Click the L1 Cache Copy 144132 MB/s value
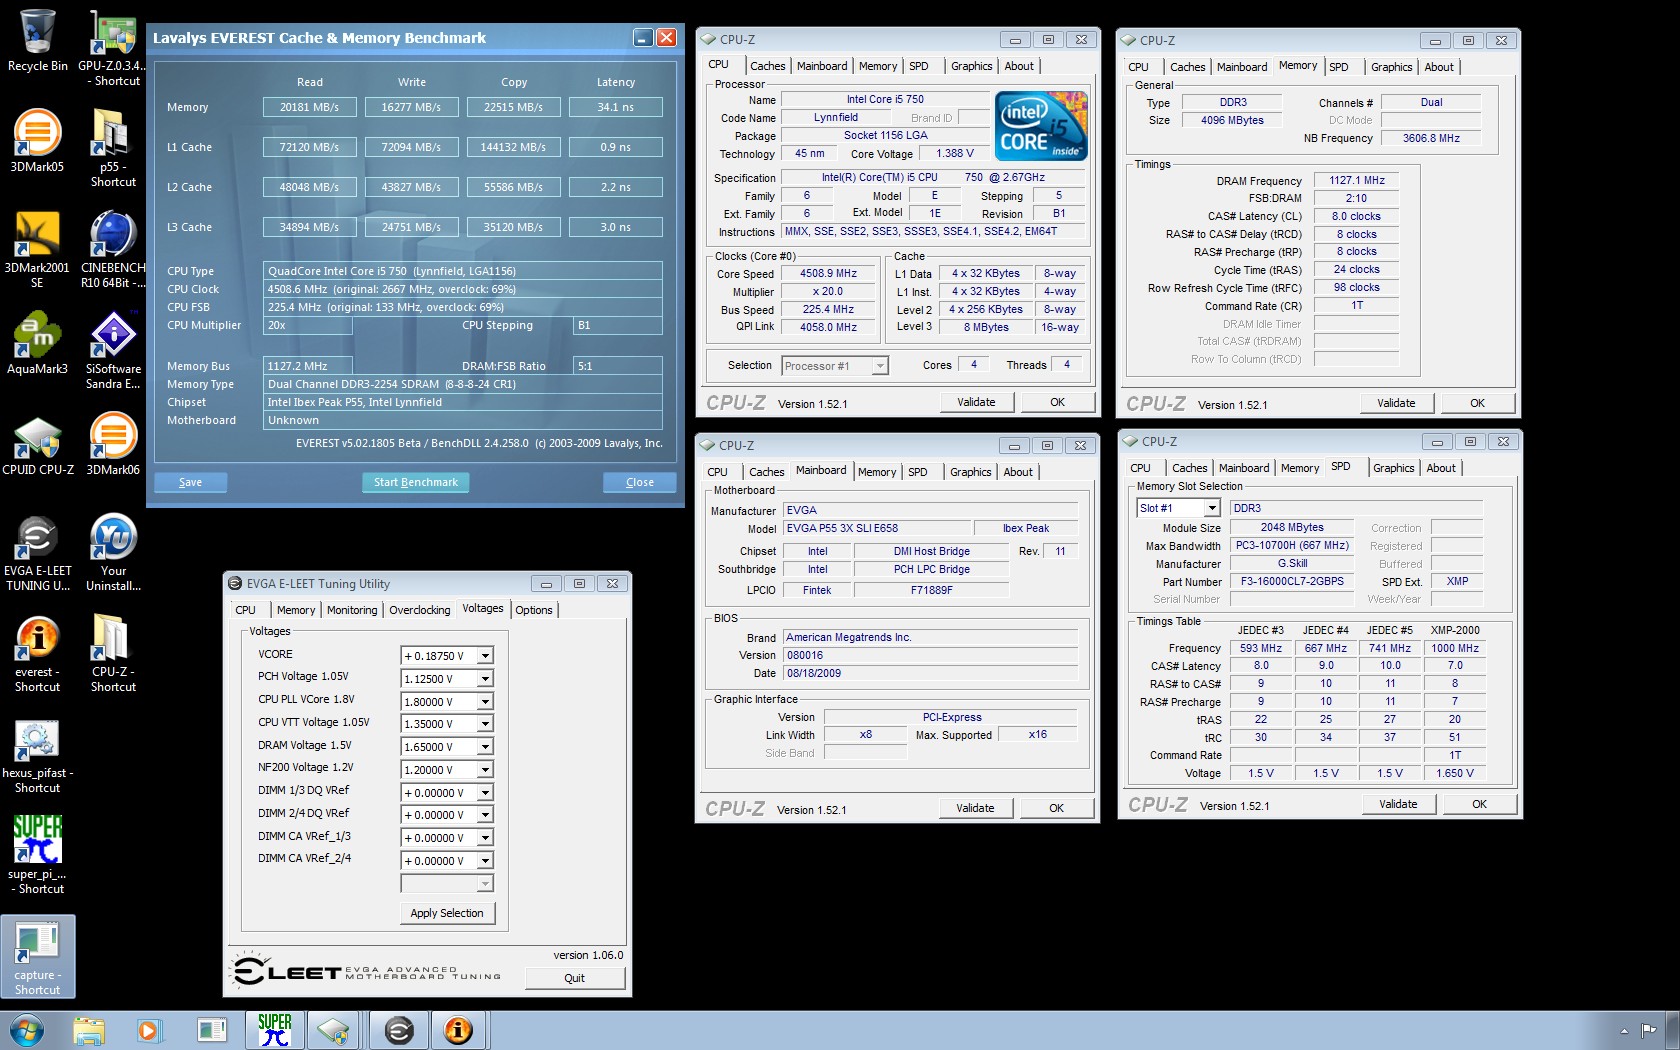Image resolution: width=1680 pixels, height=1050 pixels. tap(513, 147)
